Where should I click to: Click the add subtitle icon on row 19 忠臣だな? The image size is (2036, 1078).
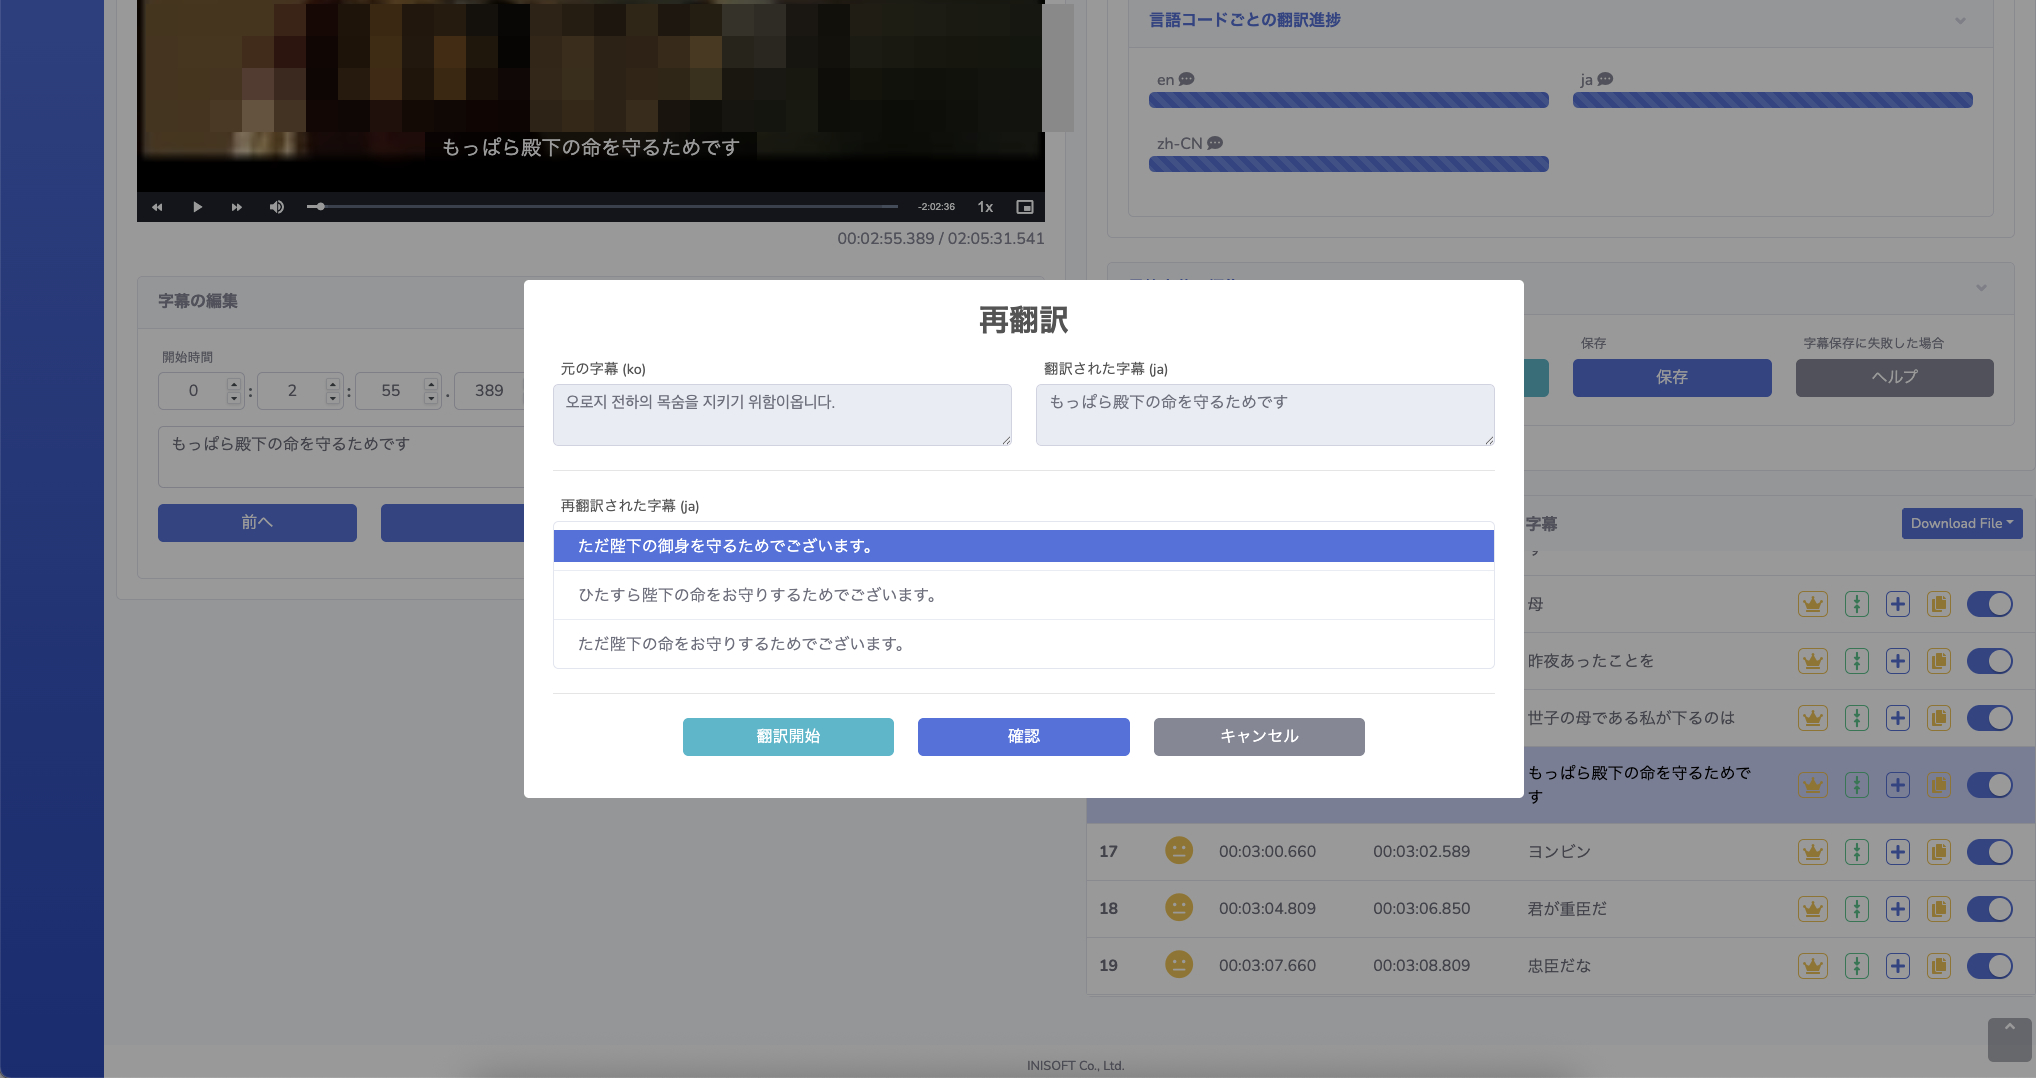tap(1898, 965)
